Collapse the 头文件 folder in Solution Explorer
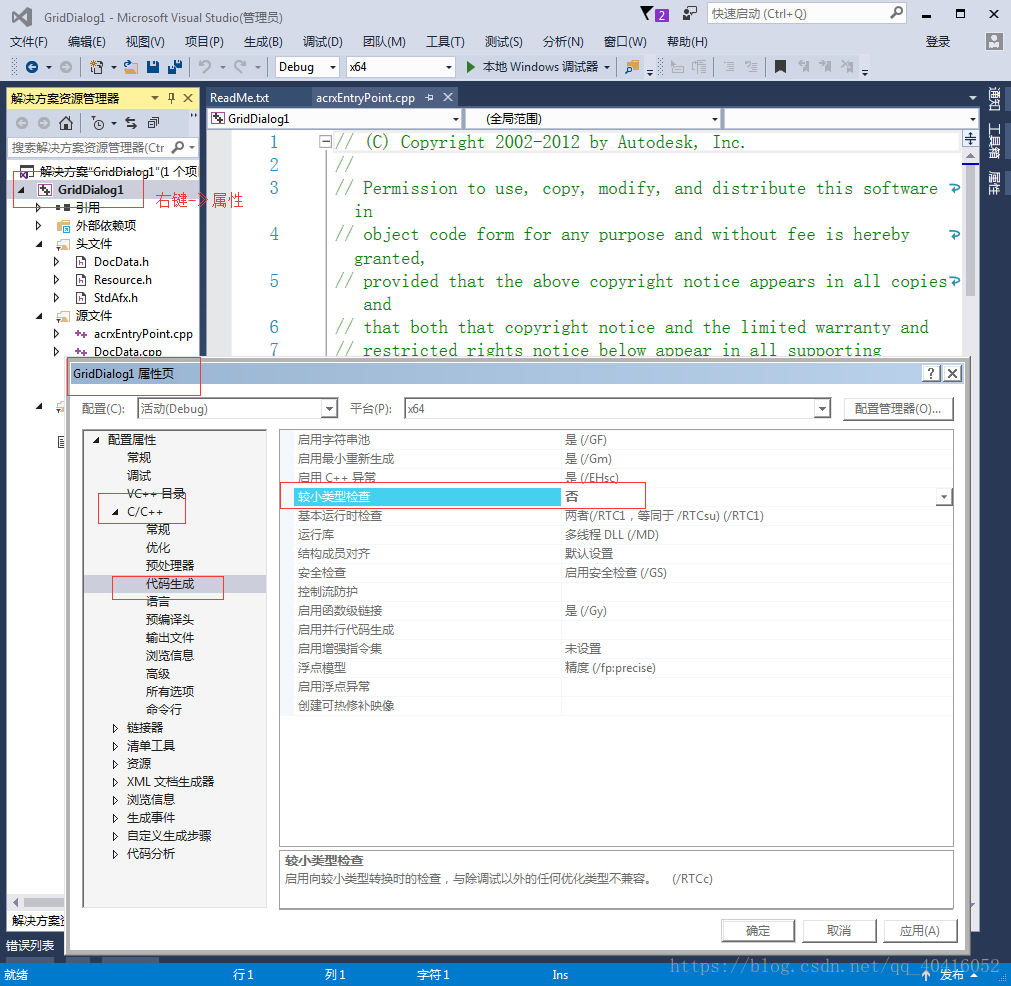1011x986 pixels. 39,244
